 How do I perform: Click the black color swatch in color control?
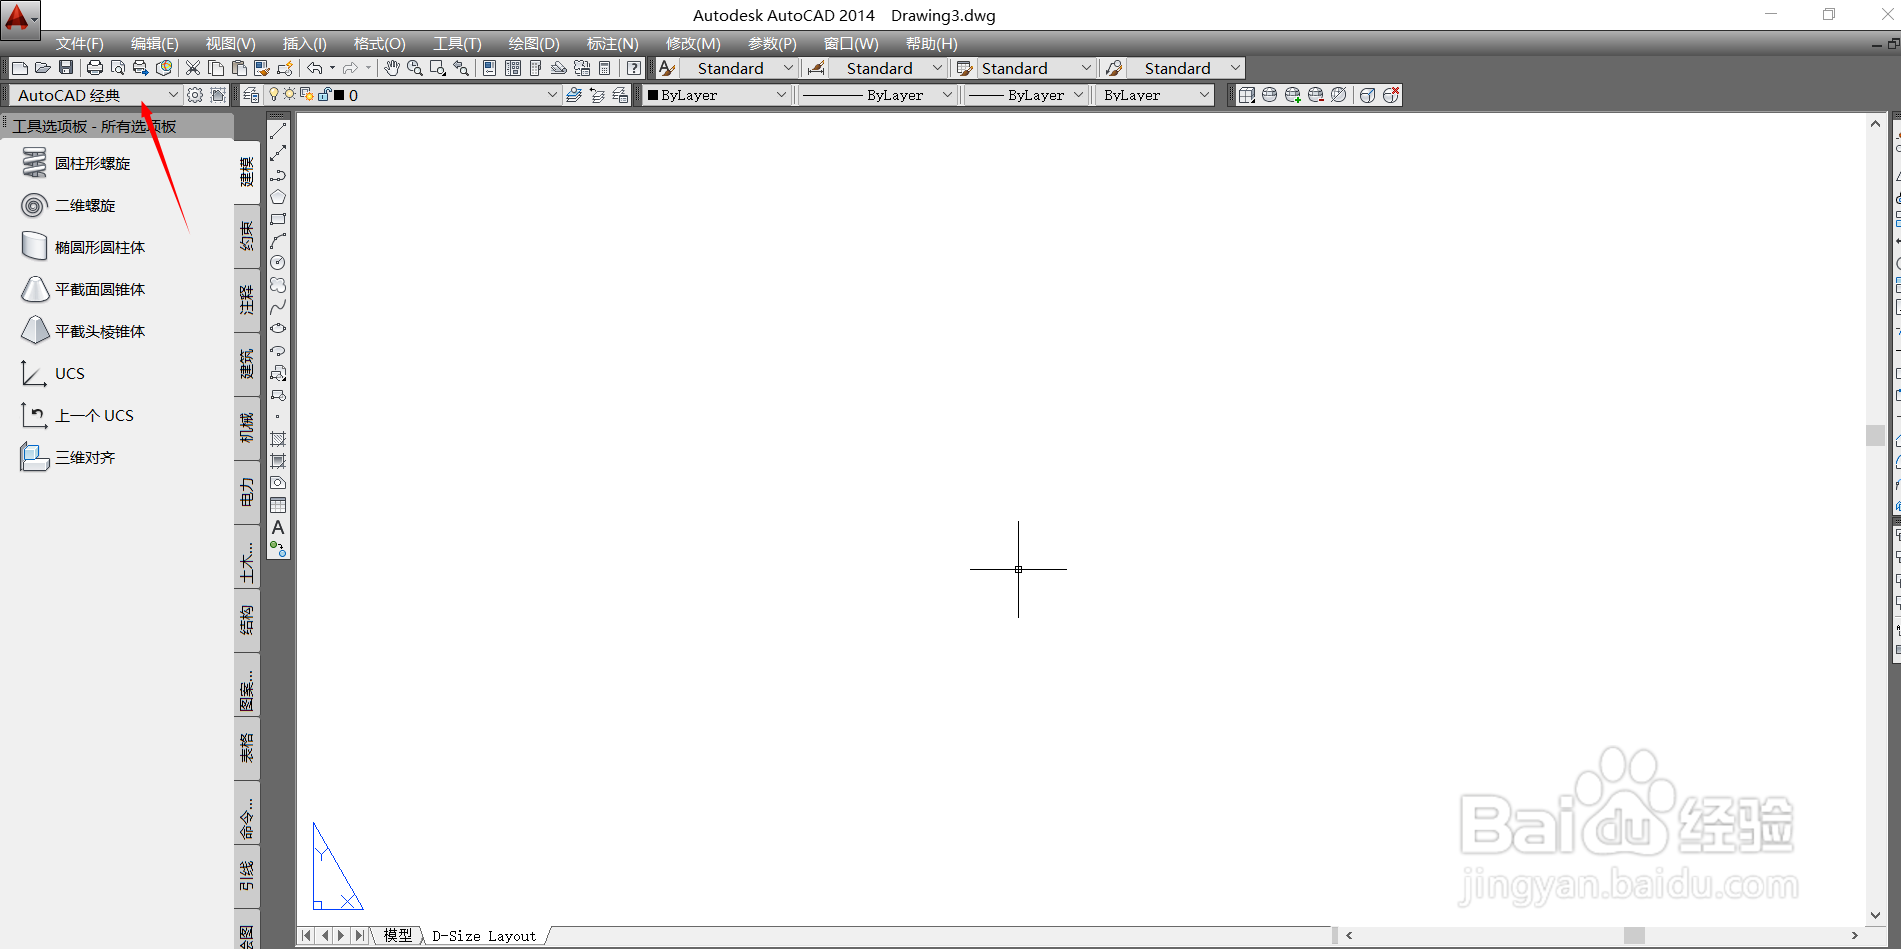[653, 95]
